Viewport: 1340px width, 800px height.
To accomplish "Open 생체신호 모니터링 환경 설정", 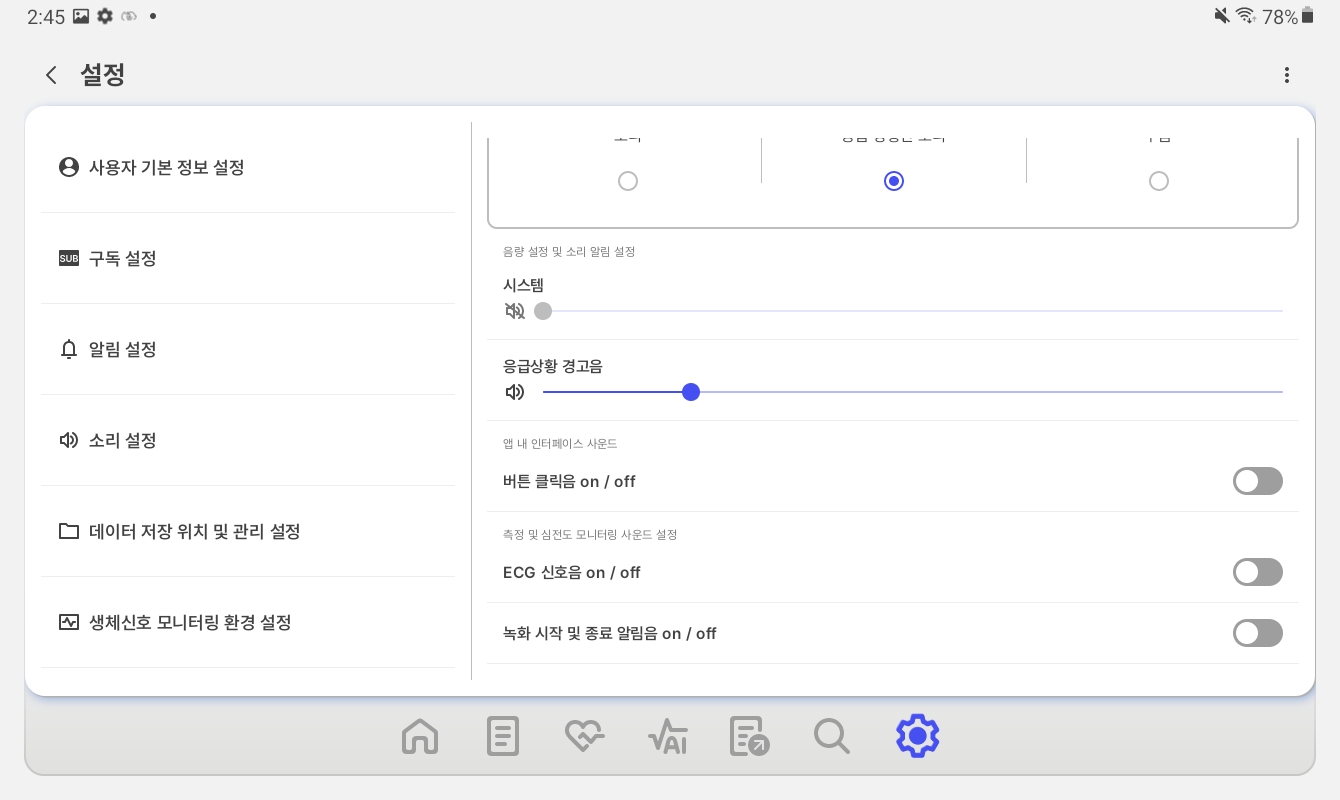I will coord(248,622).
